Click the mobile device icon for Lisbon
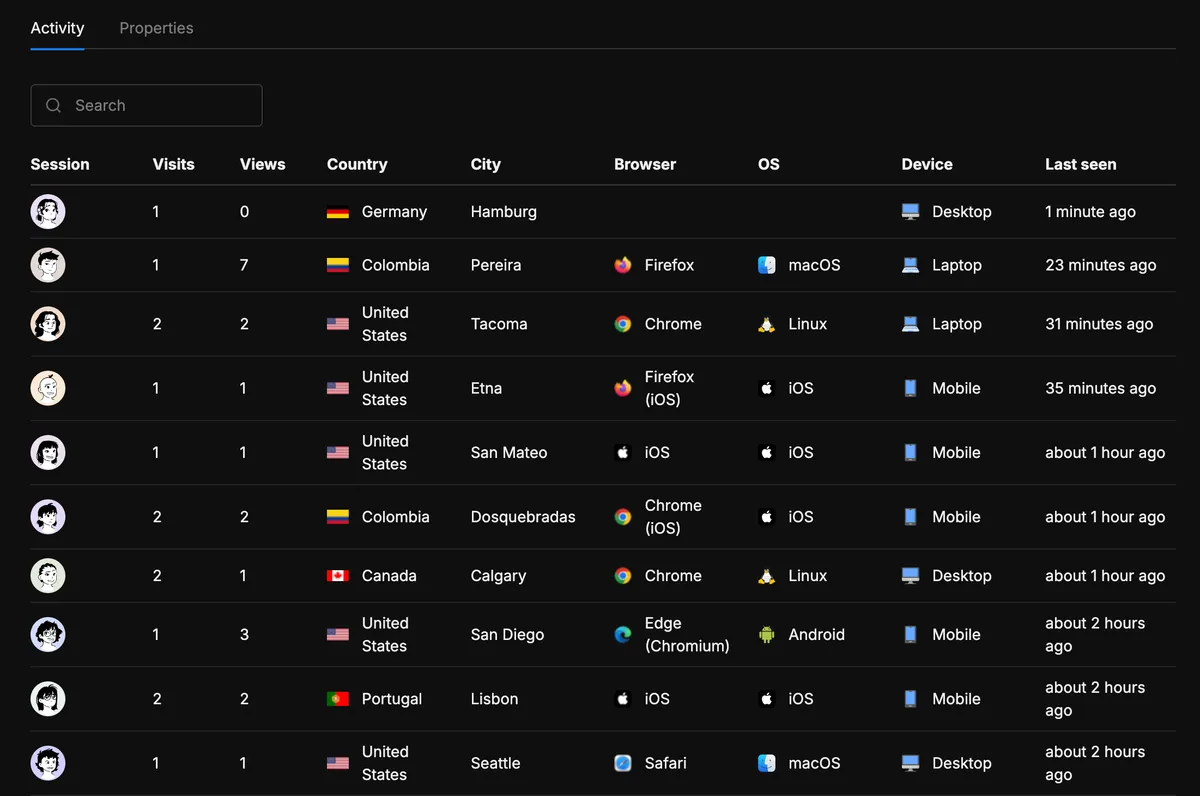This screenshot has width=1200, height=796. (911, 699)
